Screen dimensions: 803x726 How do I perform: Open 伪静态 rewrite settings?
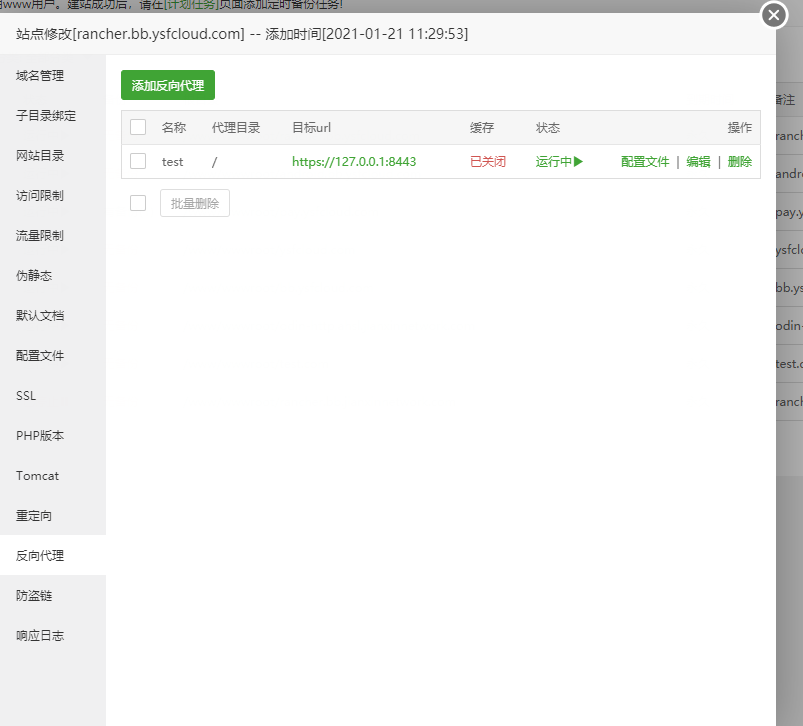[36, 275]
